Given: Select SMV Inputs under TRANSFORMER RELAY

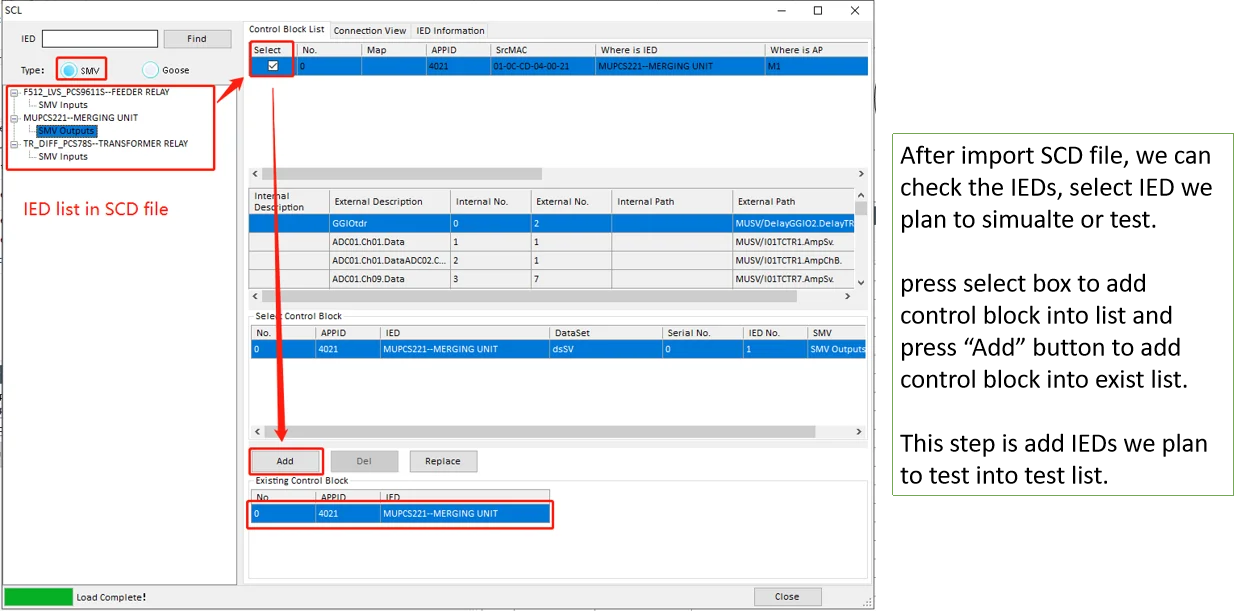Looking at the screenshot, I should 63,157.
